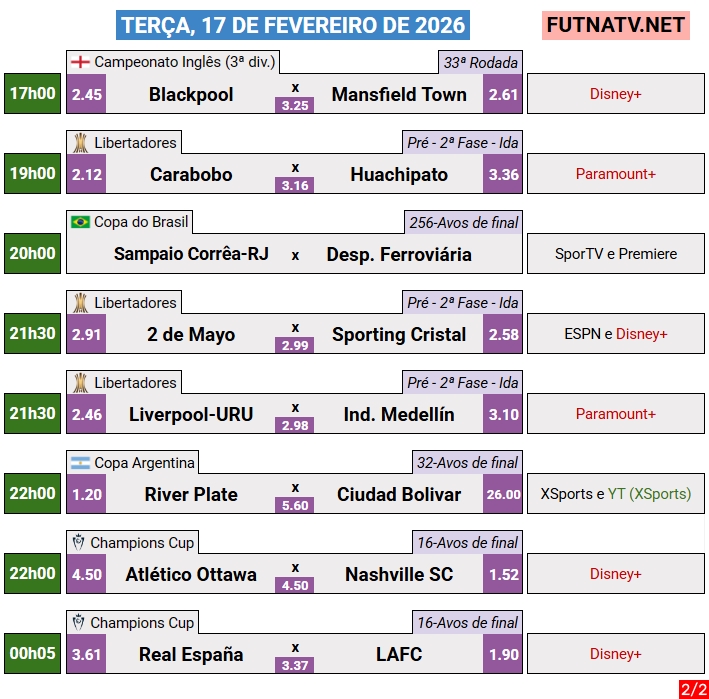
Task: Select River Plate draw odds 5.60
Action: (295, 506)
